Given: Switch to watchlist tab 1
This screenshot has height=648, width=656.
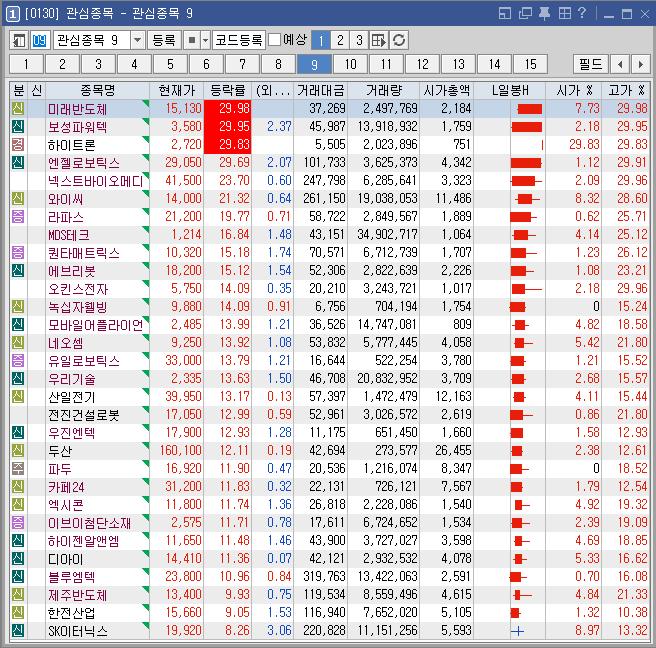Looking at the screenshot, I should click(x=26, y=64).
